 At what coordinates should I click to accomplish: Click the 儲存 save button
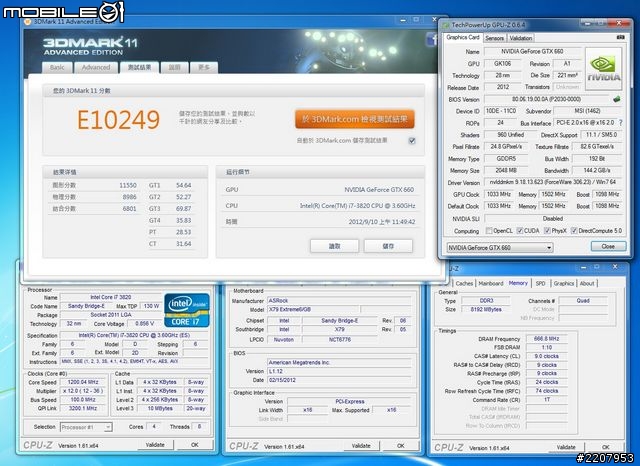388,246
